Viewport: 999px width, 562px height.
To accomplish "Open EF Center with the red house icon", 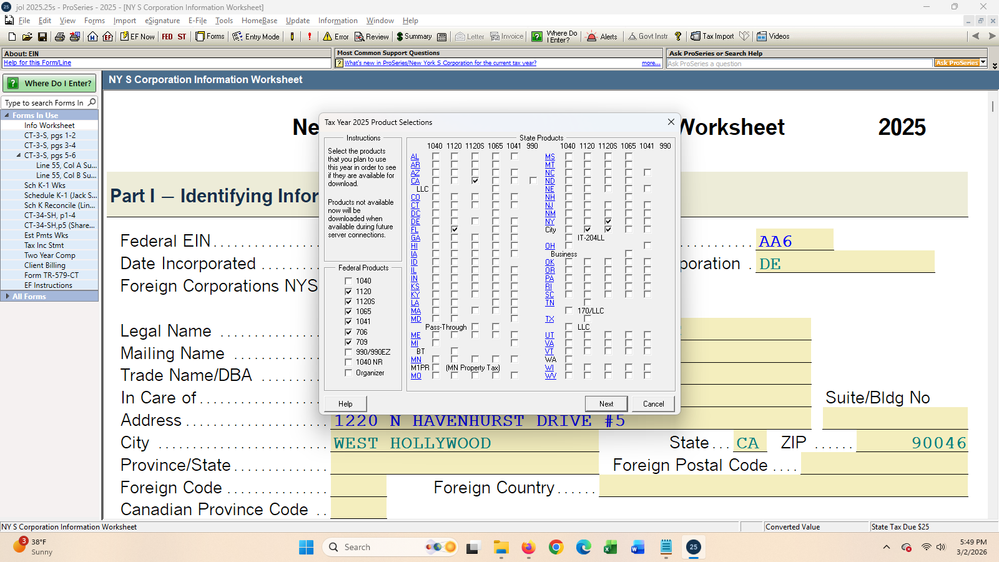I will (x=108, y=36).
